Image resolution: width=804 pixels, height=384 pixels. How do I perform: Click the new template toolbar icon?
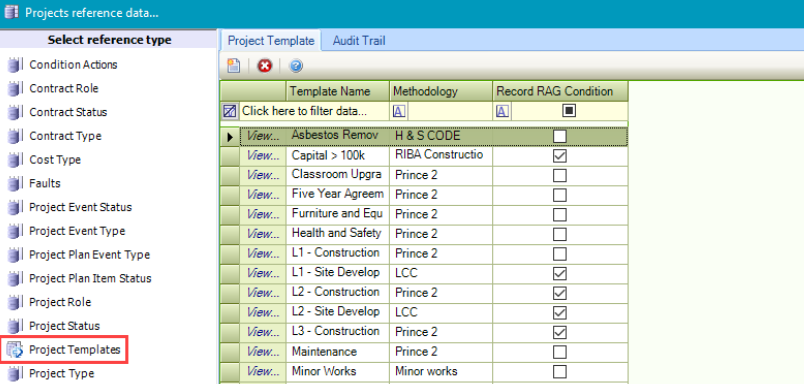pyautogui.click(x=234, y=66)
